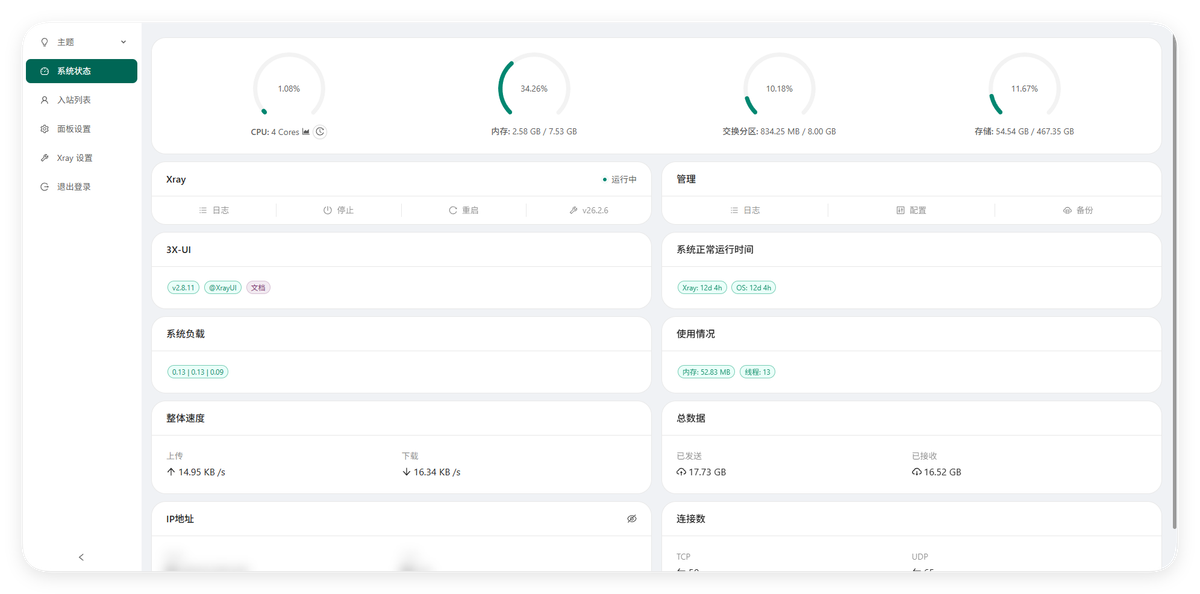Click the 运行中 running status indicator
Screen dimensions: 1200x594
pos(620,180)
